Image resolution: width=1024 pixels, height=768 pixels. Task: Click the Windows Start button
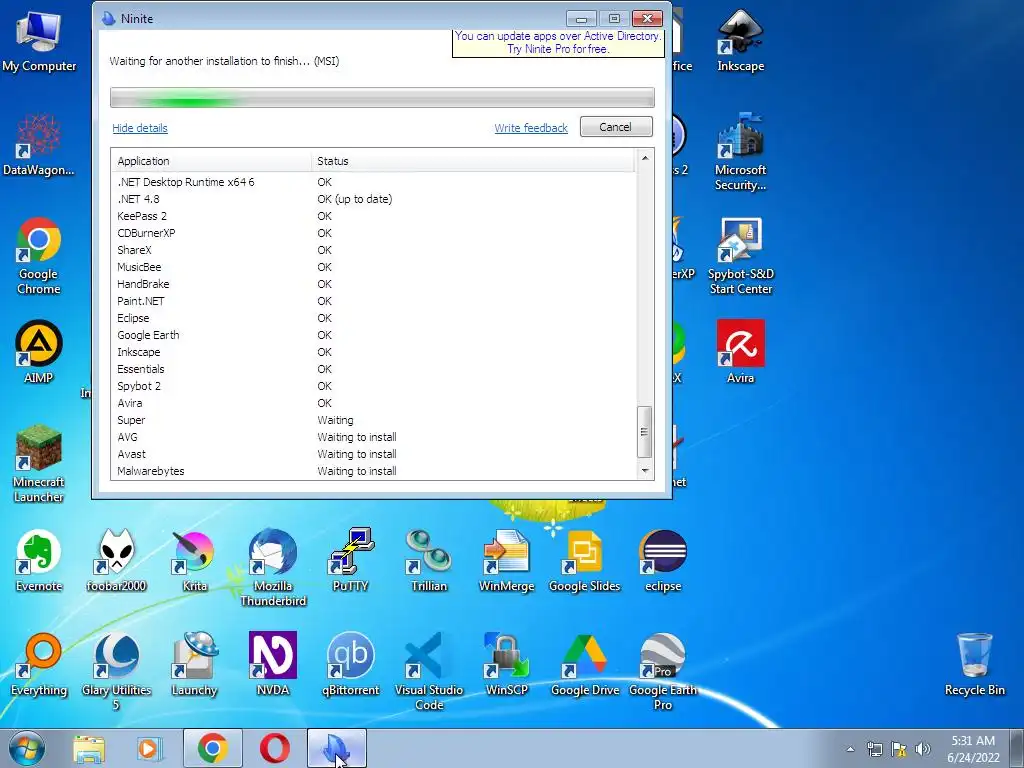pos(26,748)
